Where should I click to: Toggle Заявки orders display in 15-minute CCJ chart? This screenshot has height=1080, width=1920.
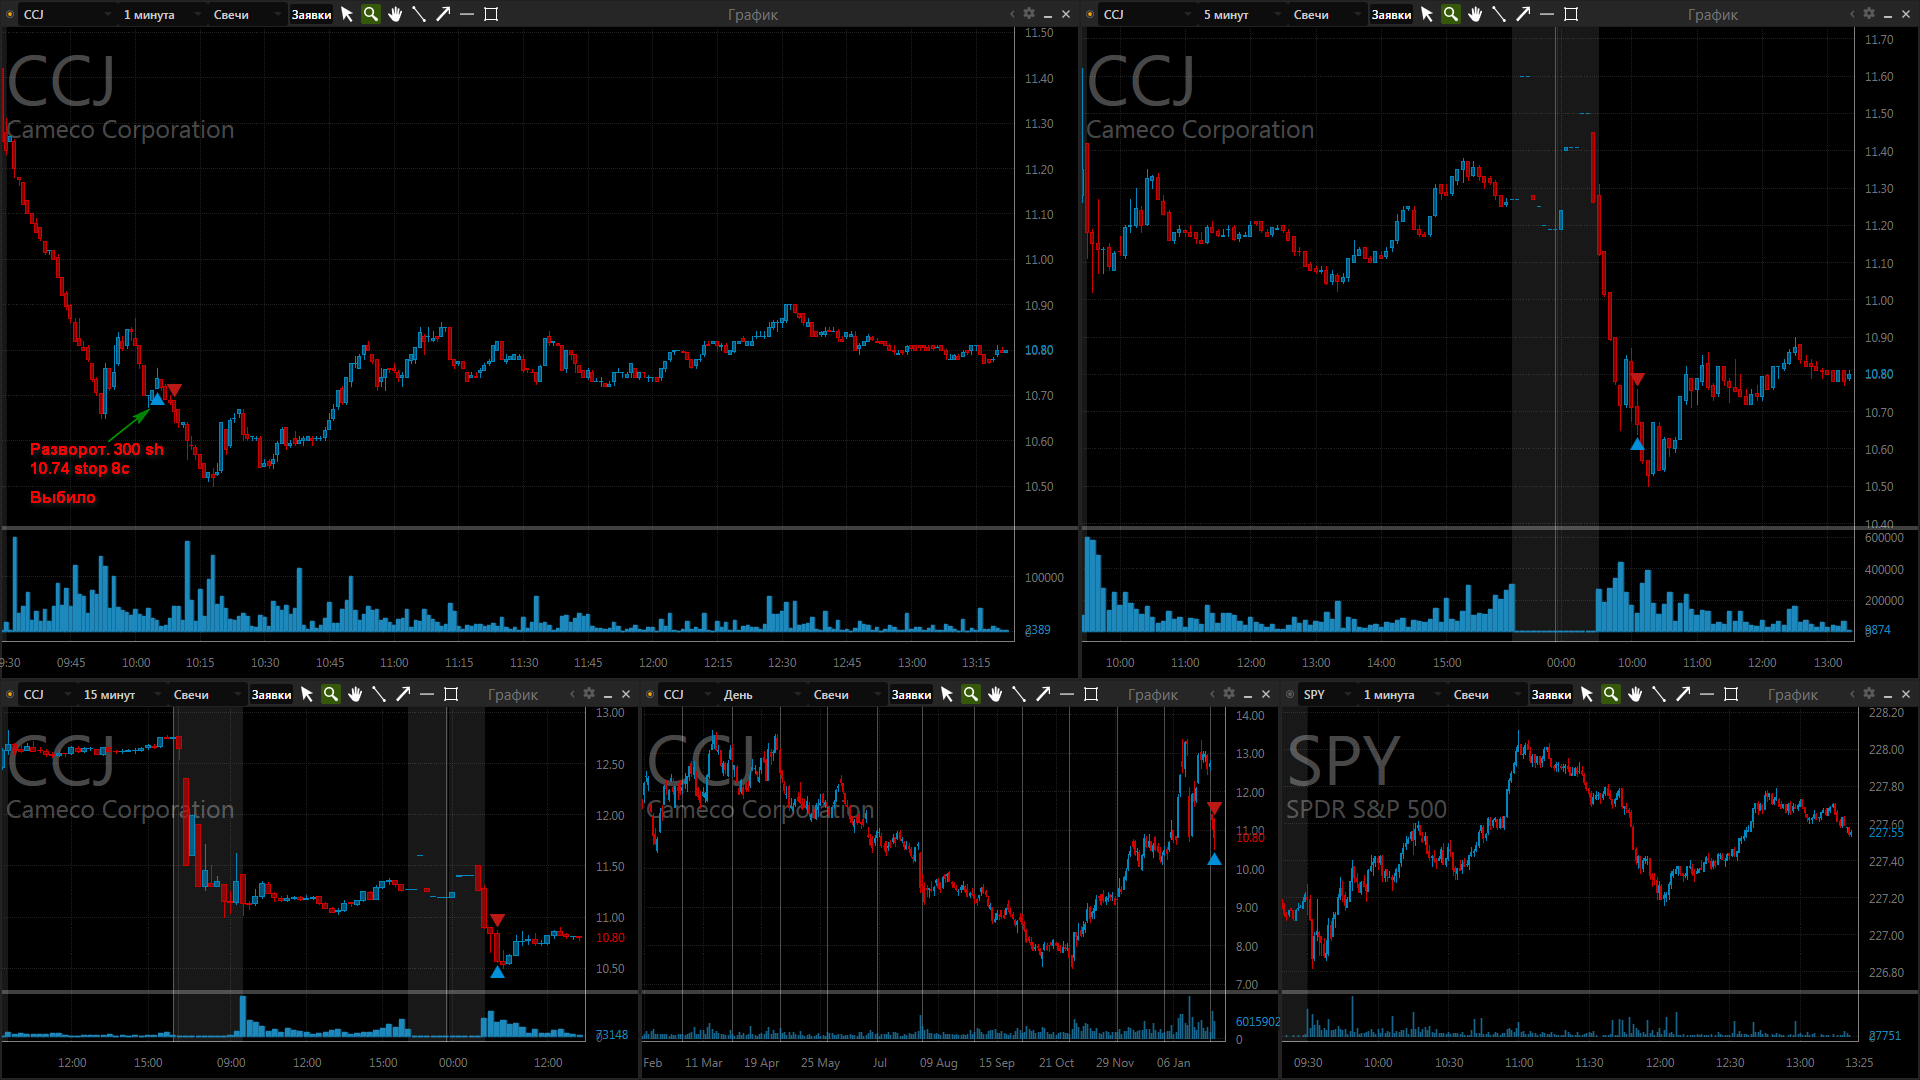271,695
